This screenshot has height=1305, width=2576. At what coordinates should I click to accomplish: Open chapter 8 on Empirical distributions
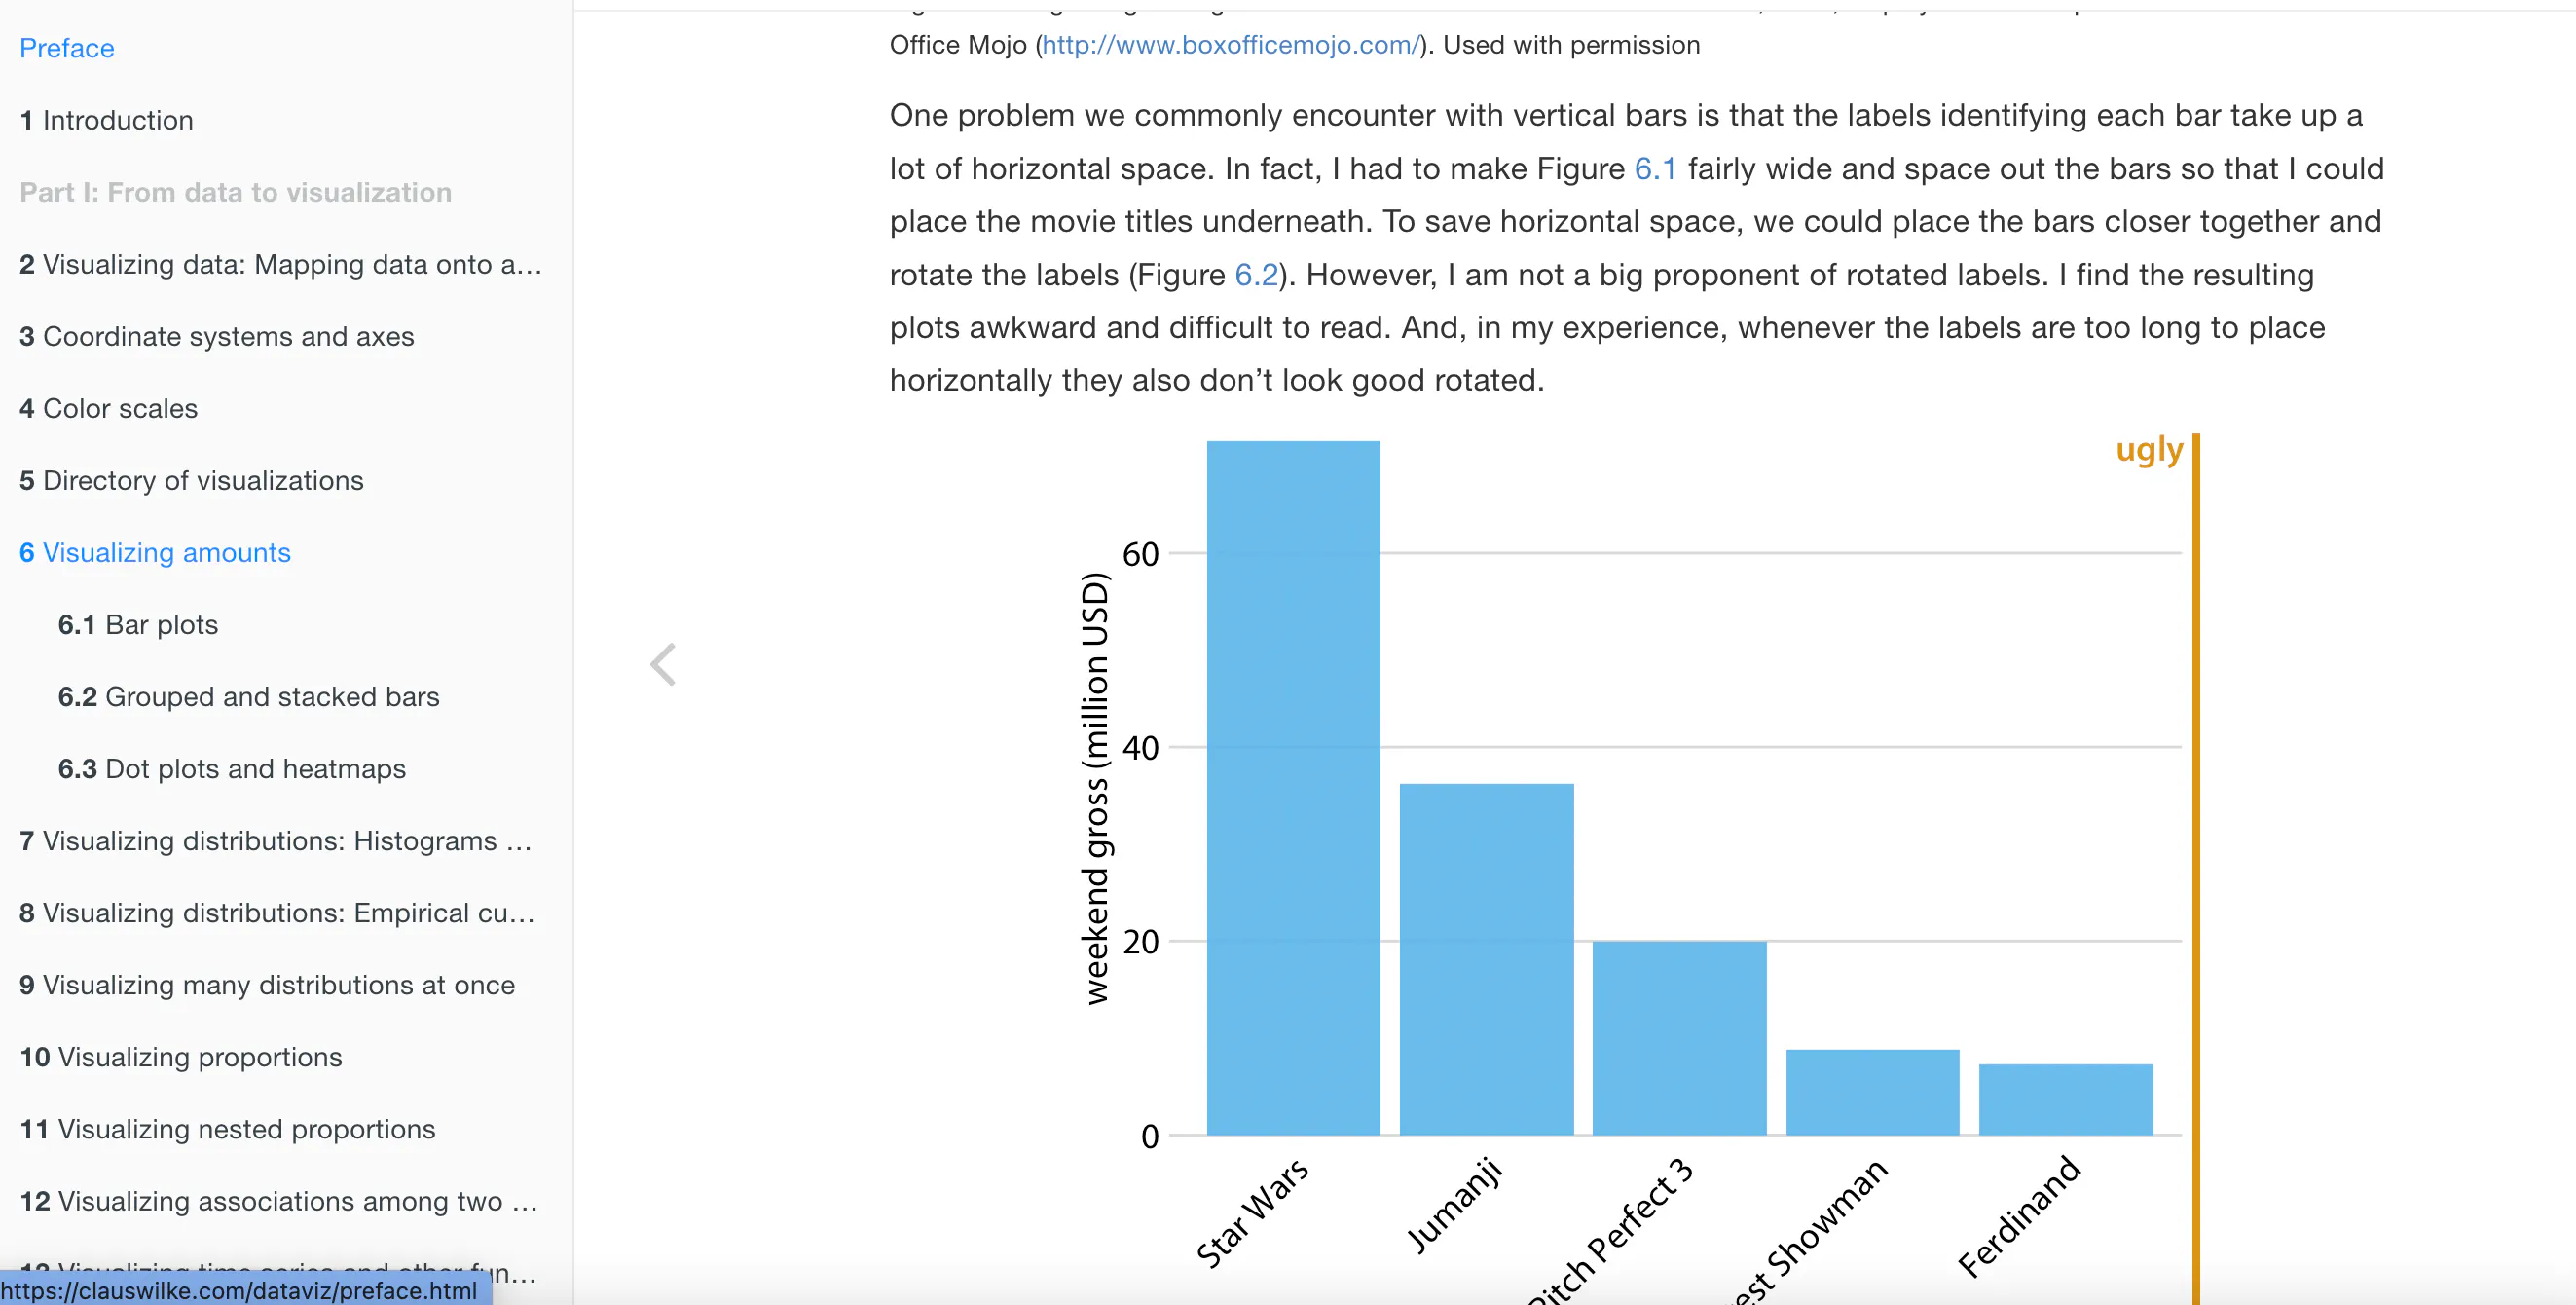tap(277, 913)
